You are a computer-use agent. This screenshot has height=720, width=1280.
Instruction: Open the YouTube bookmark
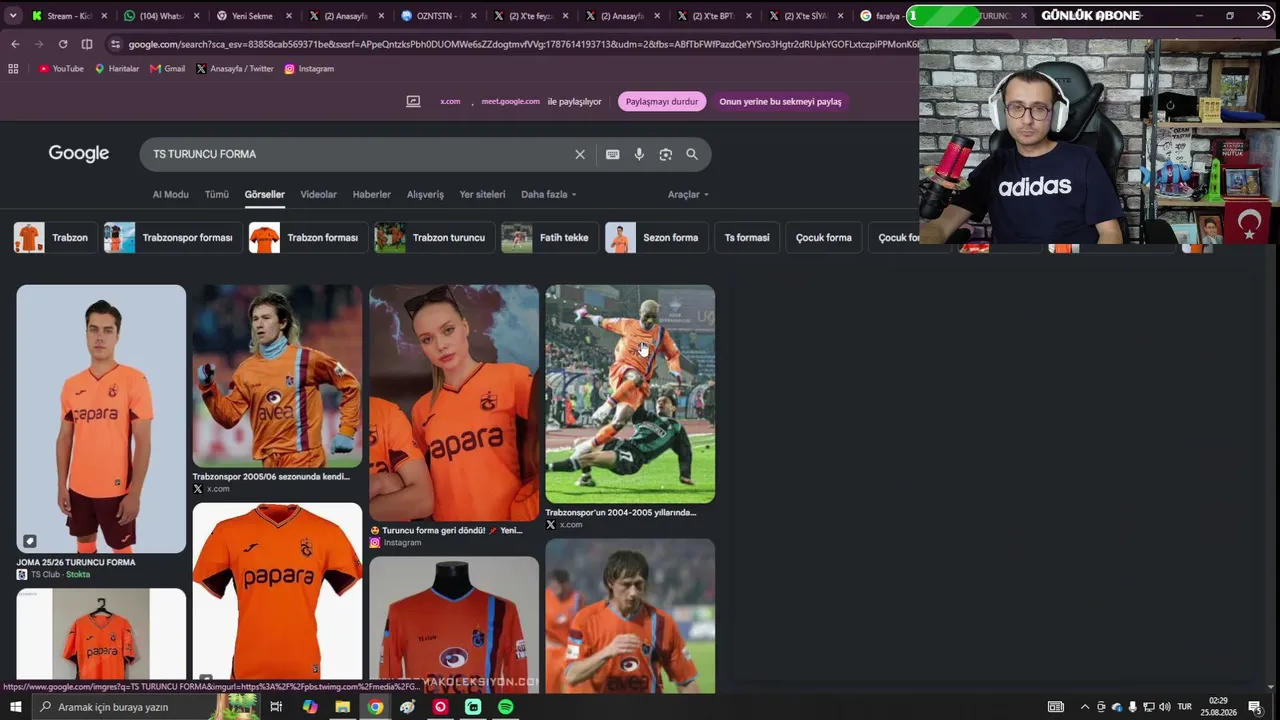tap(61, 69)
